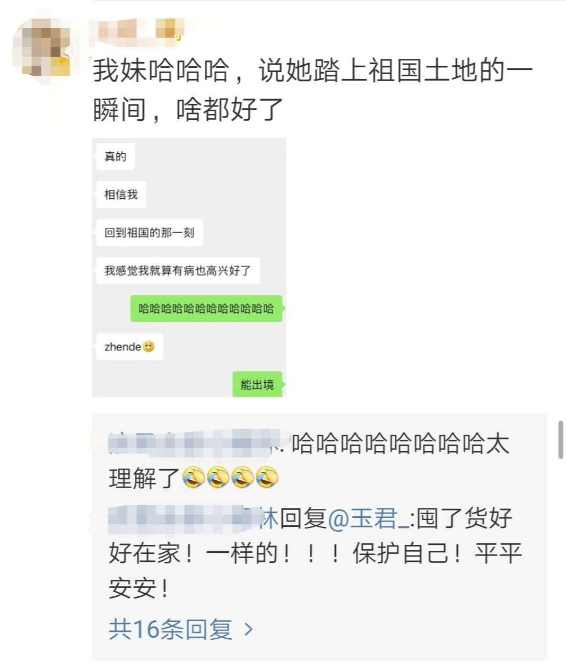The width and height of the screenshot is (566, 670).
Task: Click the chevron arrow after 共16条回复
Action: pos(249,629)
